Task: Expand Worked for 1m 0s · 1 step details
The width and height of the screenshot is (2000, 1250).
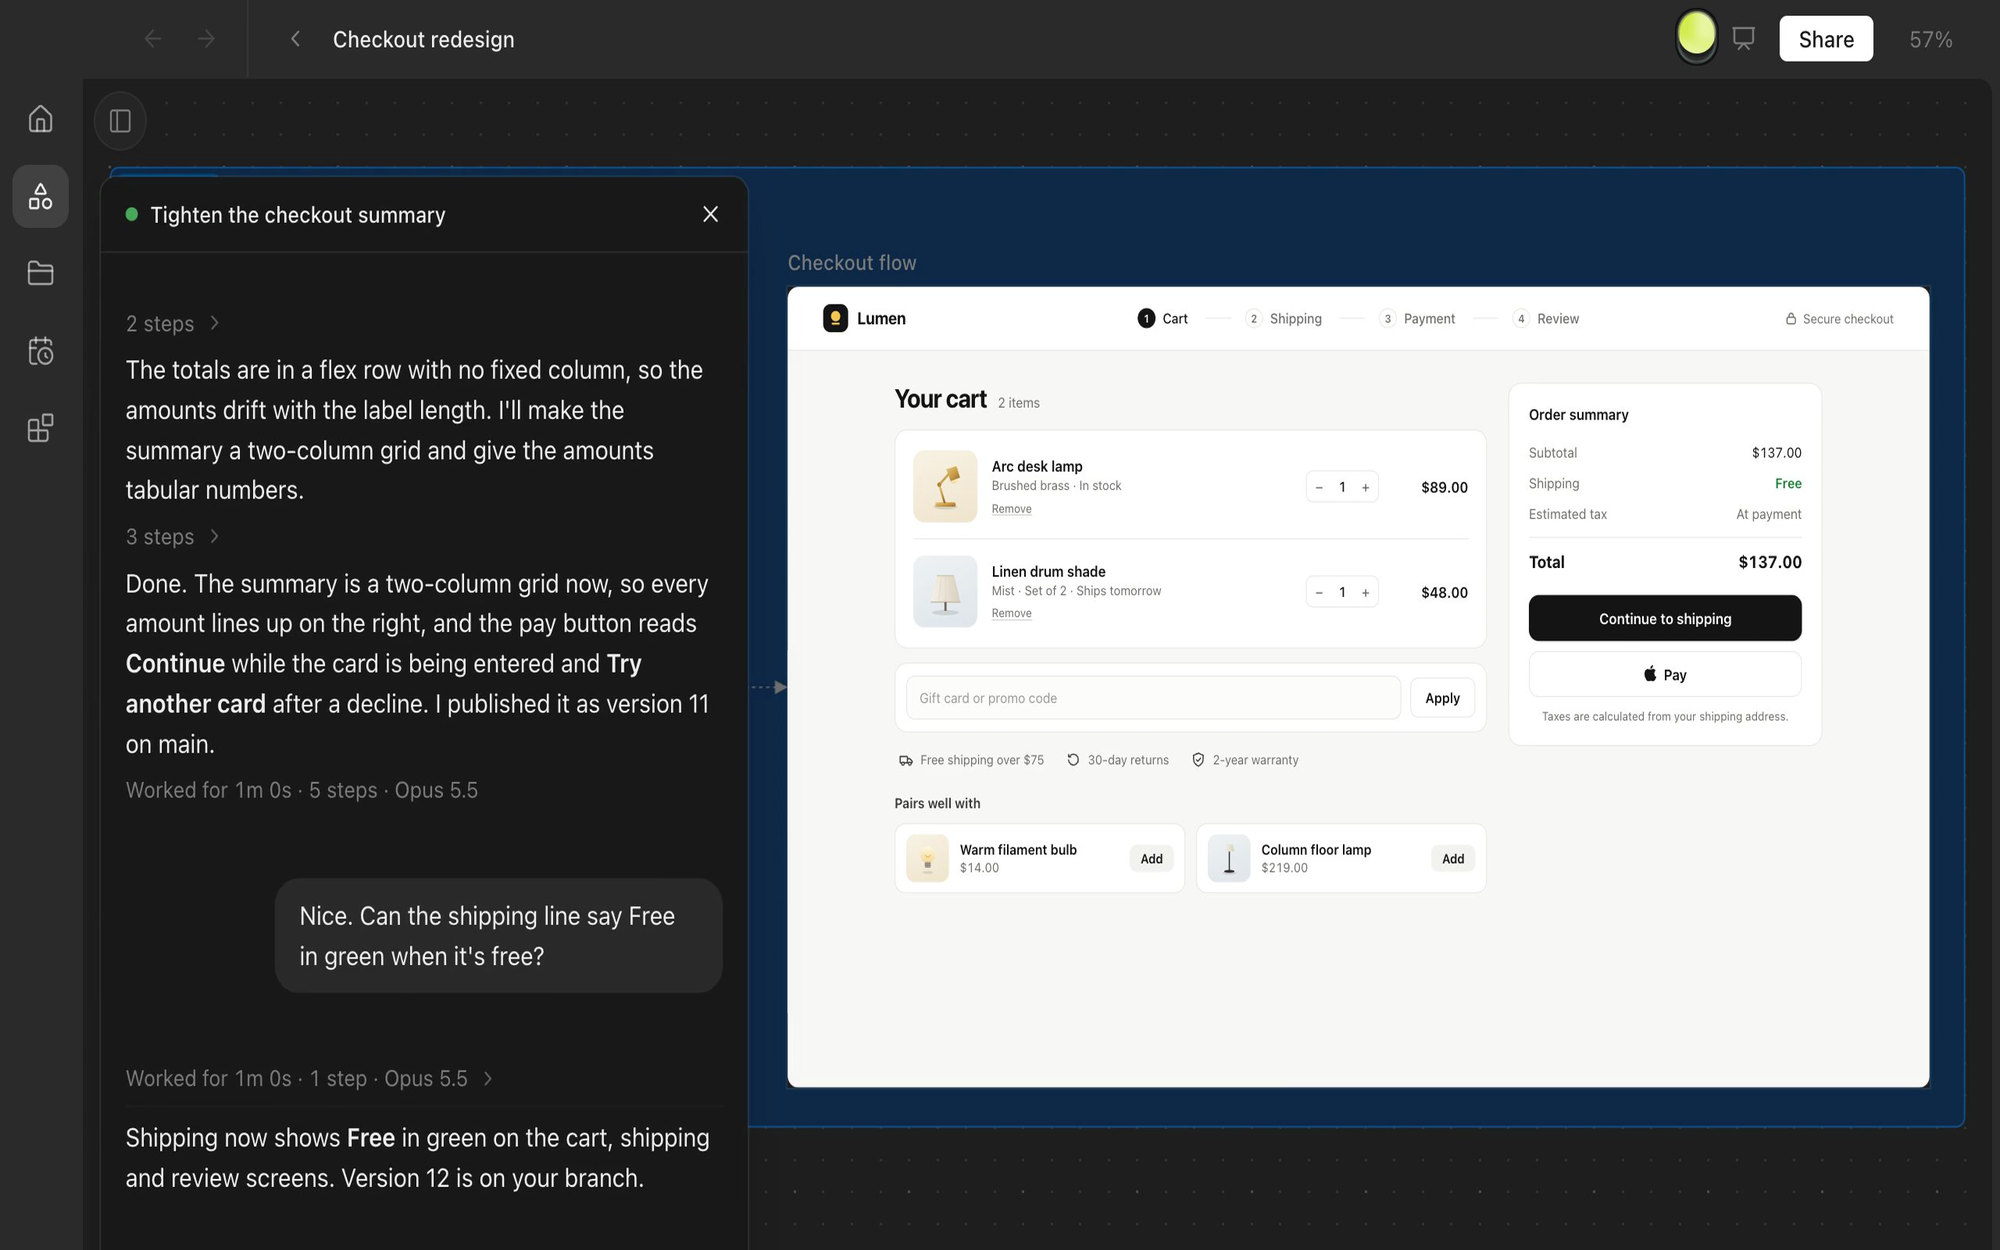Action: coord(310,1079)
